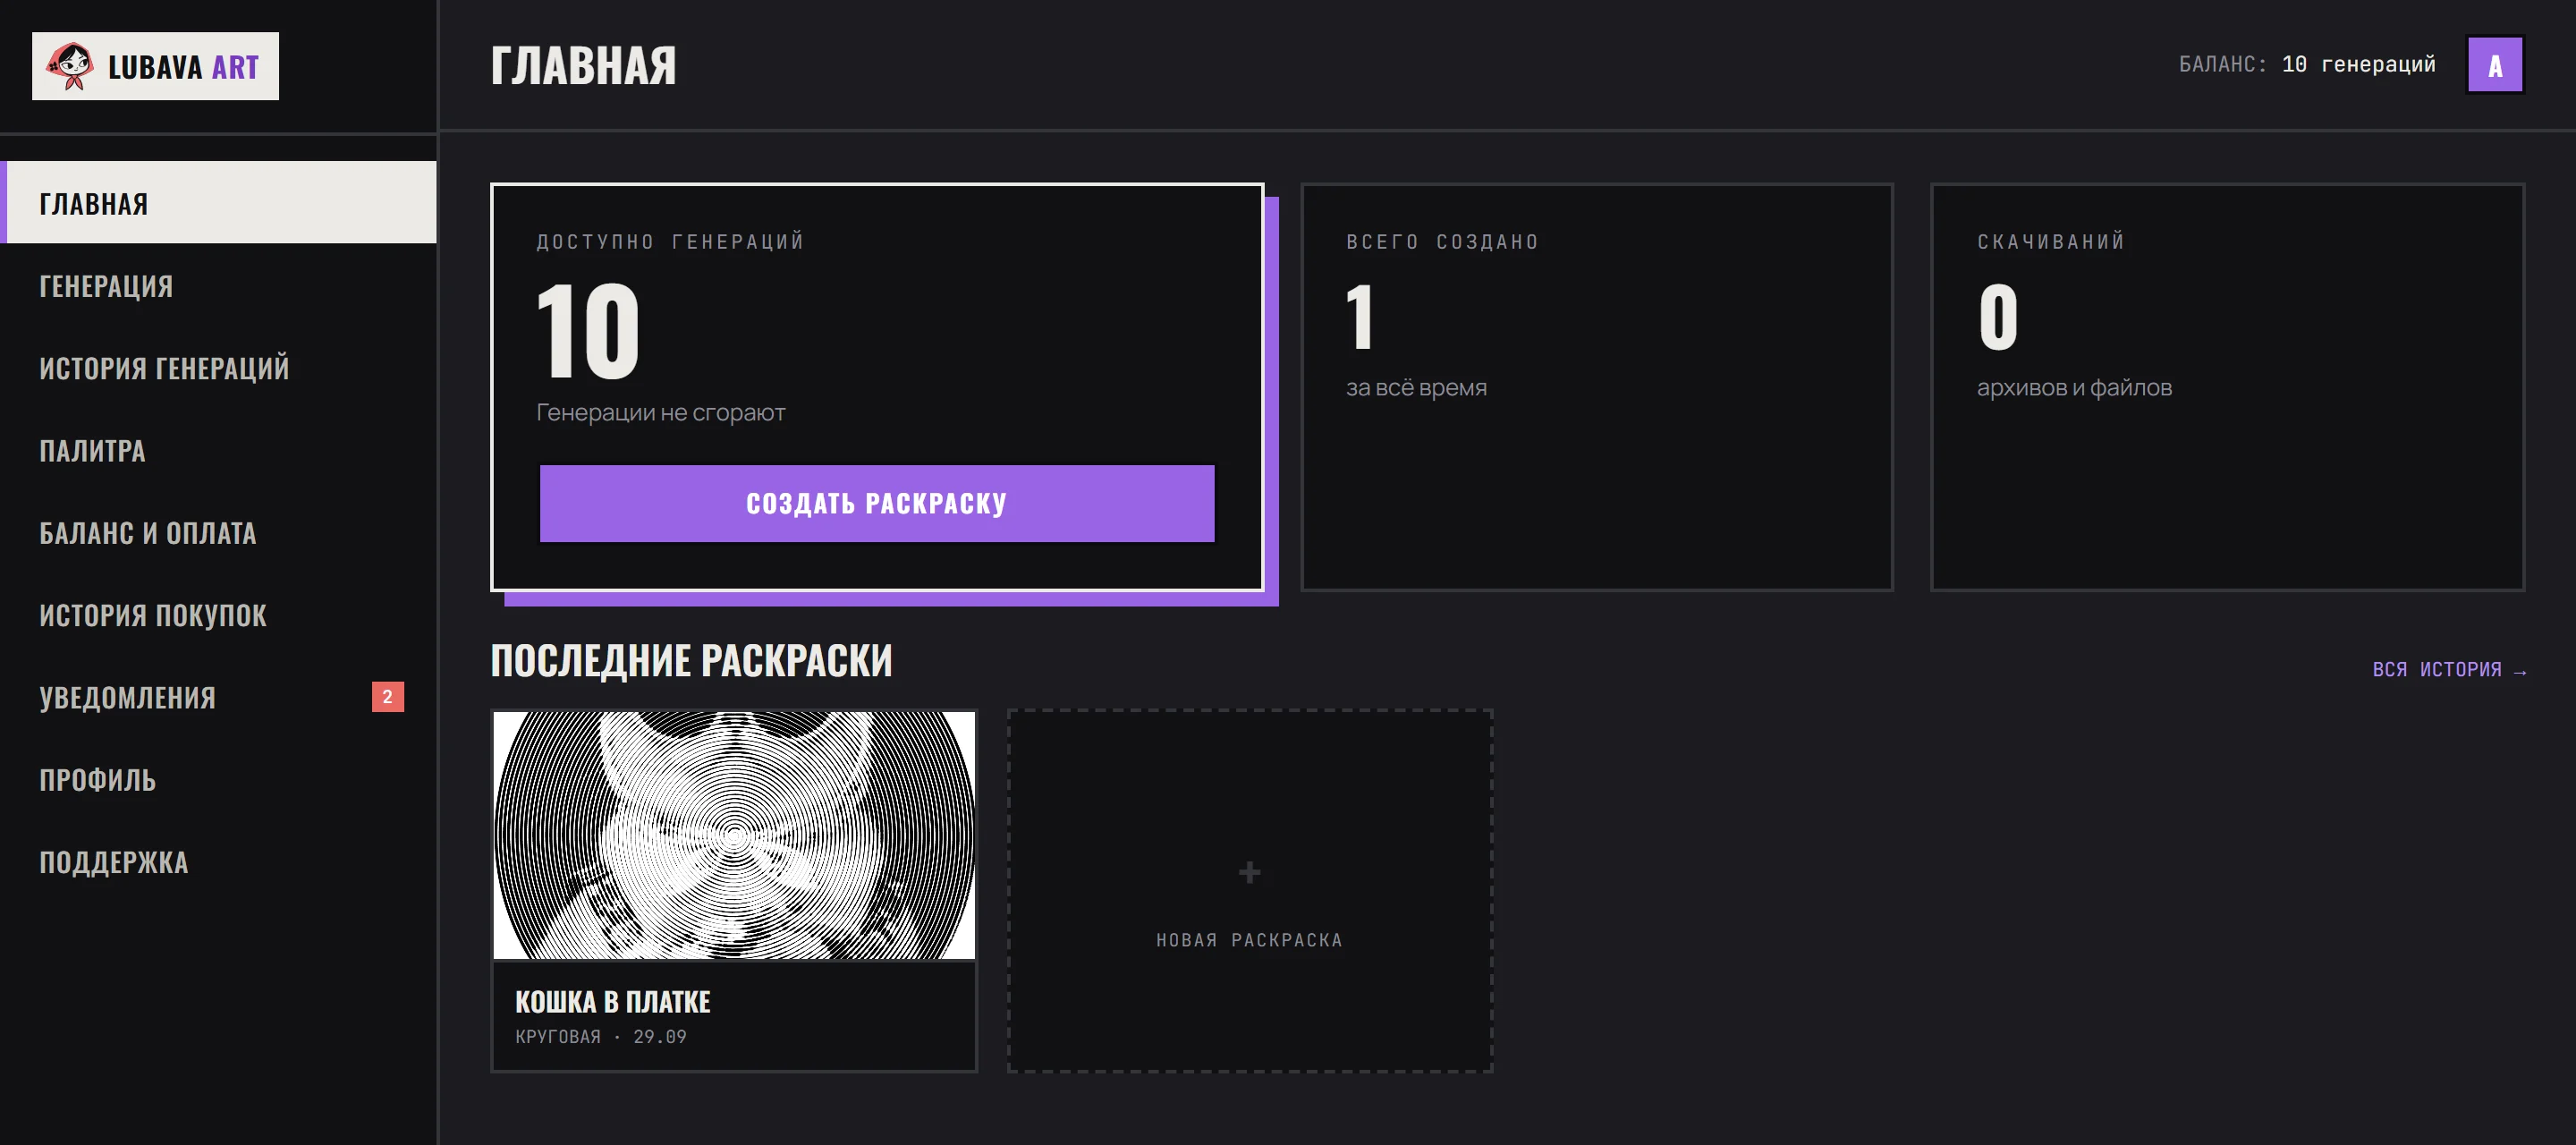Click the архивов и файлов text
The width and height of the screenshot is (2576, 1145).
click(2074, 387)
